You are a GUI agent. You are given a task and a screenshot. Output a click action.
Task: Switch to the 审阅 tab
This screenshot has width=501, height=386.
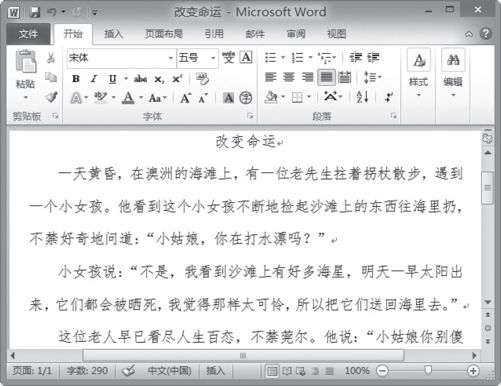click(296, 34)
